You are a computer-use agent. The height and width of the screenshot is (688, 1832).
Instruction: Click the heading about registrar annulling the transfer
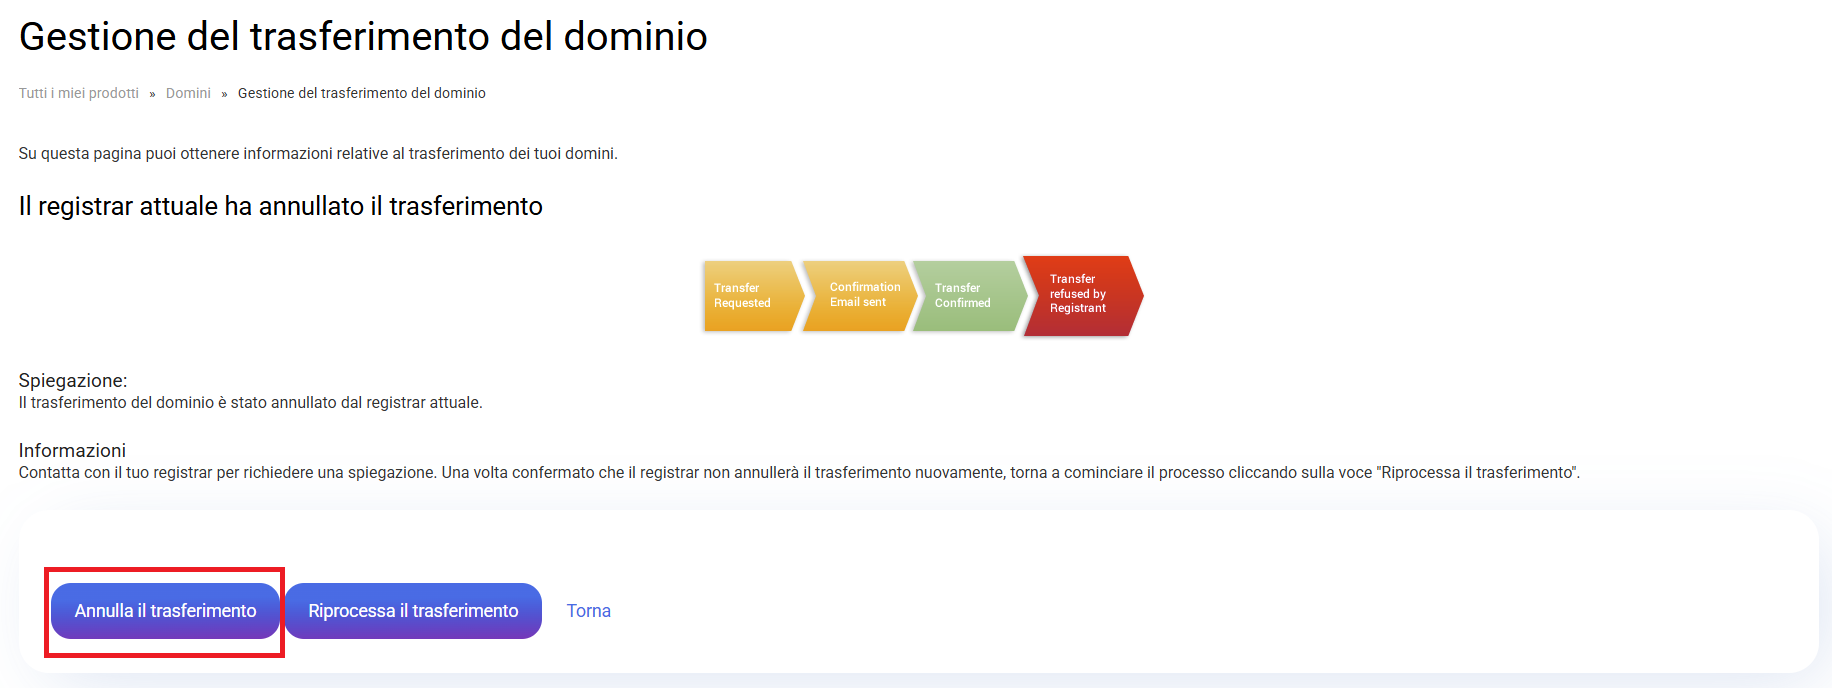click(x=280, y=206)
